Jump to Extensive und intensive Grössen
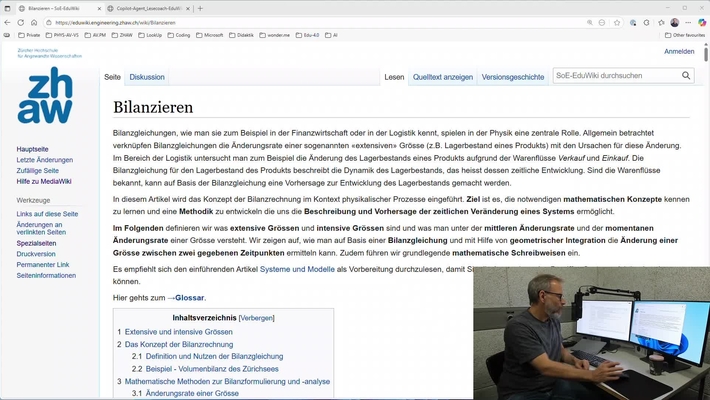This screenshot has height=400, width=710. click(178, 332)
